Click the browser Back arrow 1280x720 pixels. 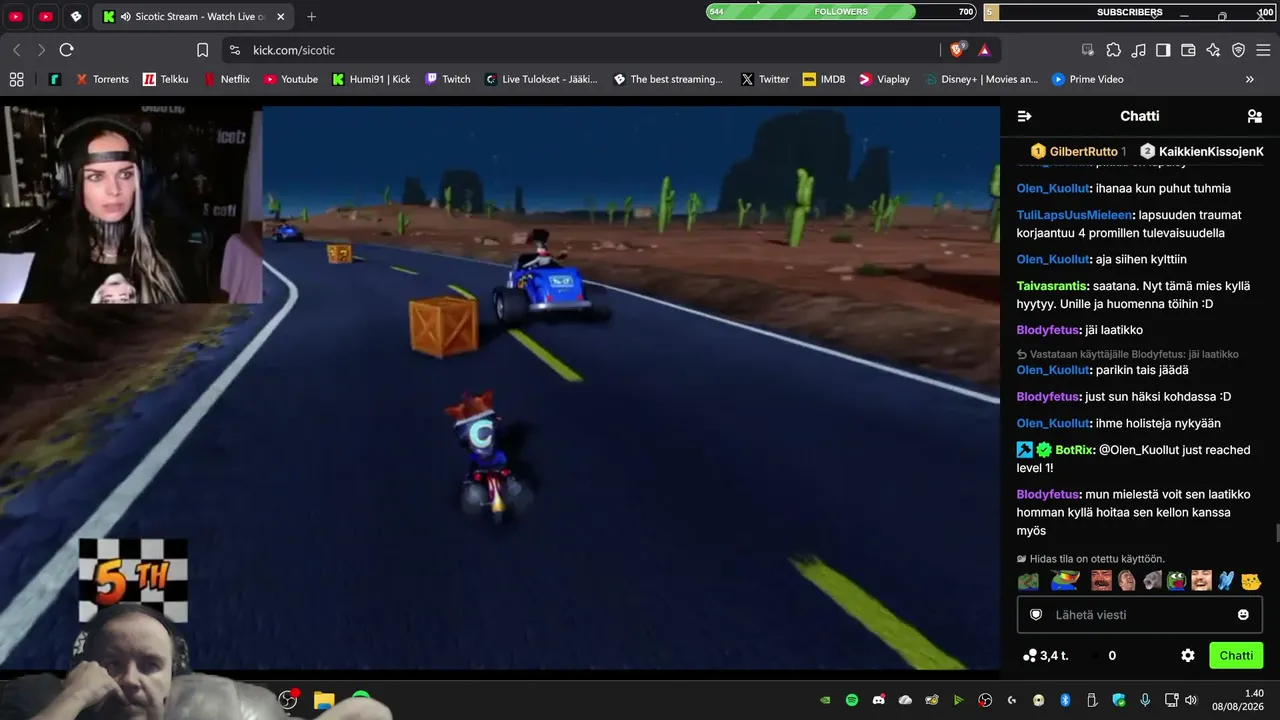click(x=17, y=50)
